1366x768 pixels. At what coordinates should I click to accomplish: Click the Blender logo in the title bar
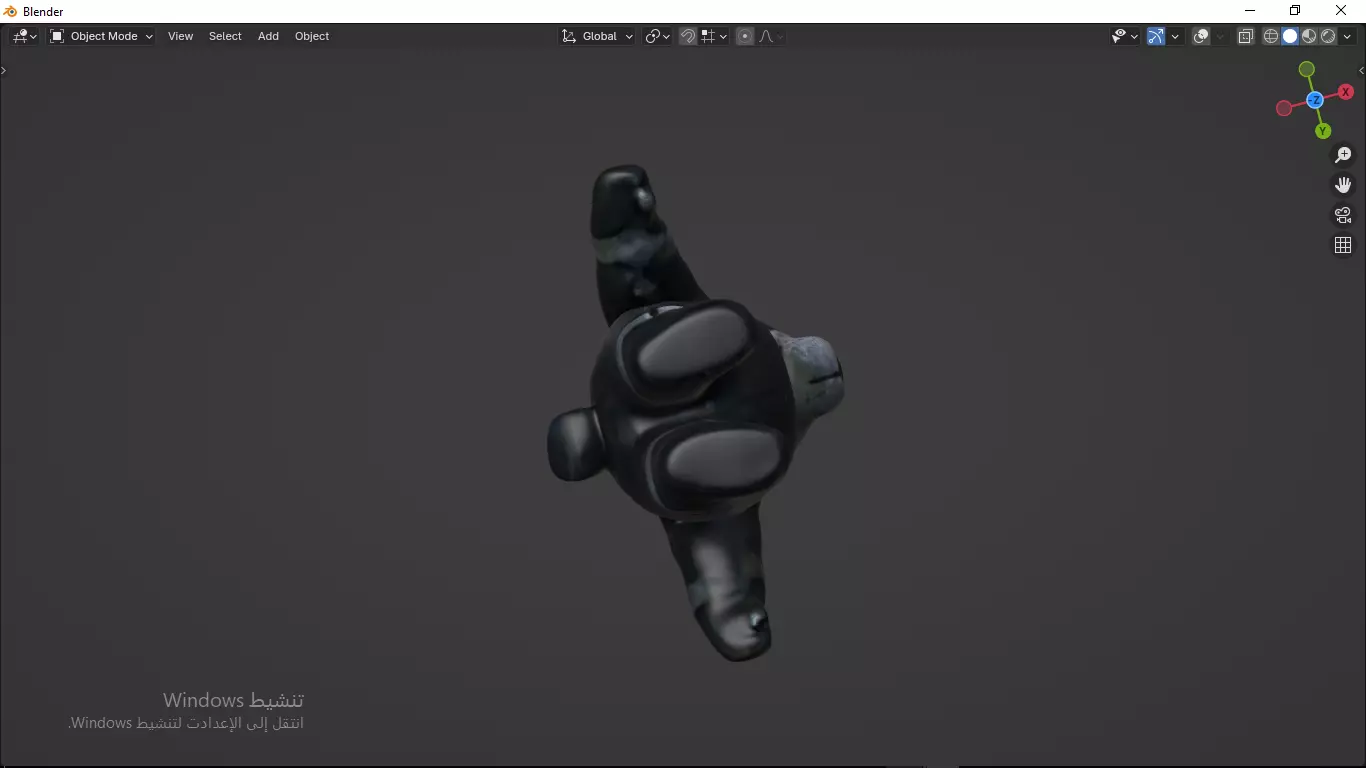[11, 11]
